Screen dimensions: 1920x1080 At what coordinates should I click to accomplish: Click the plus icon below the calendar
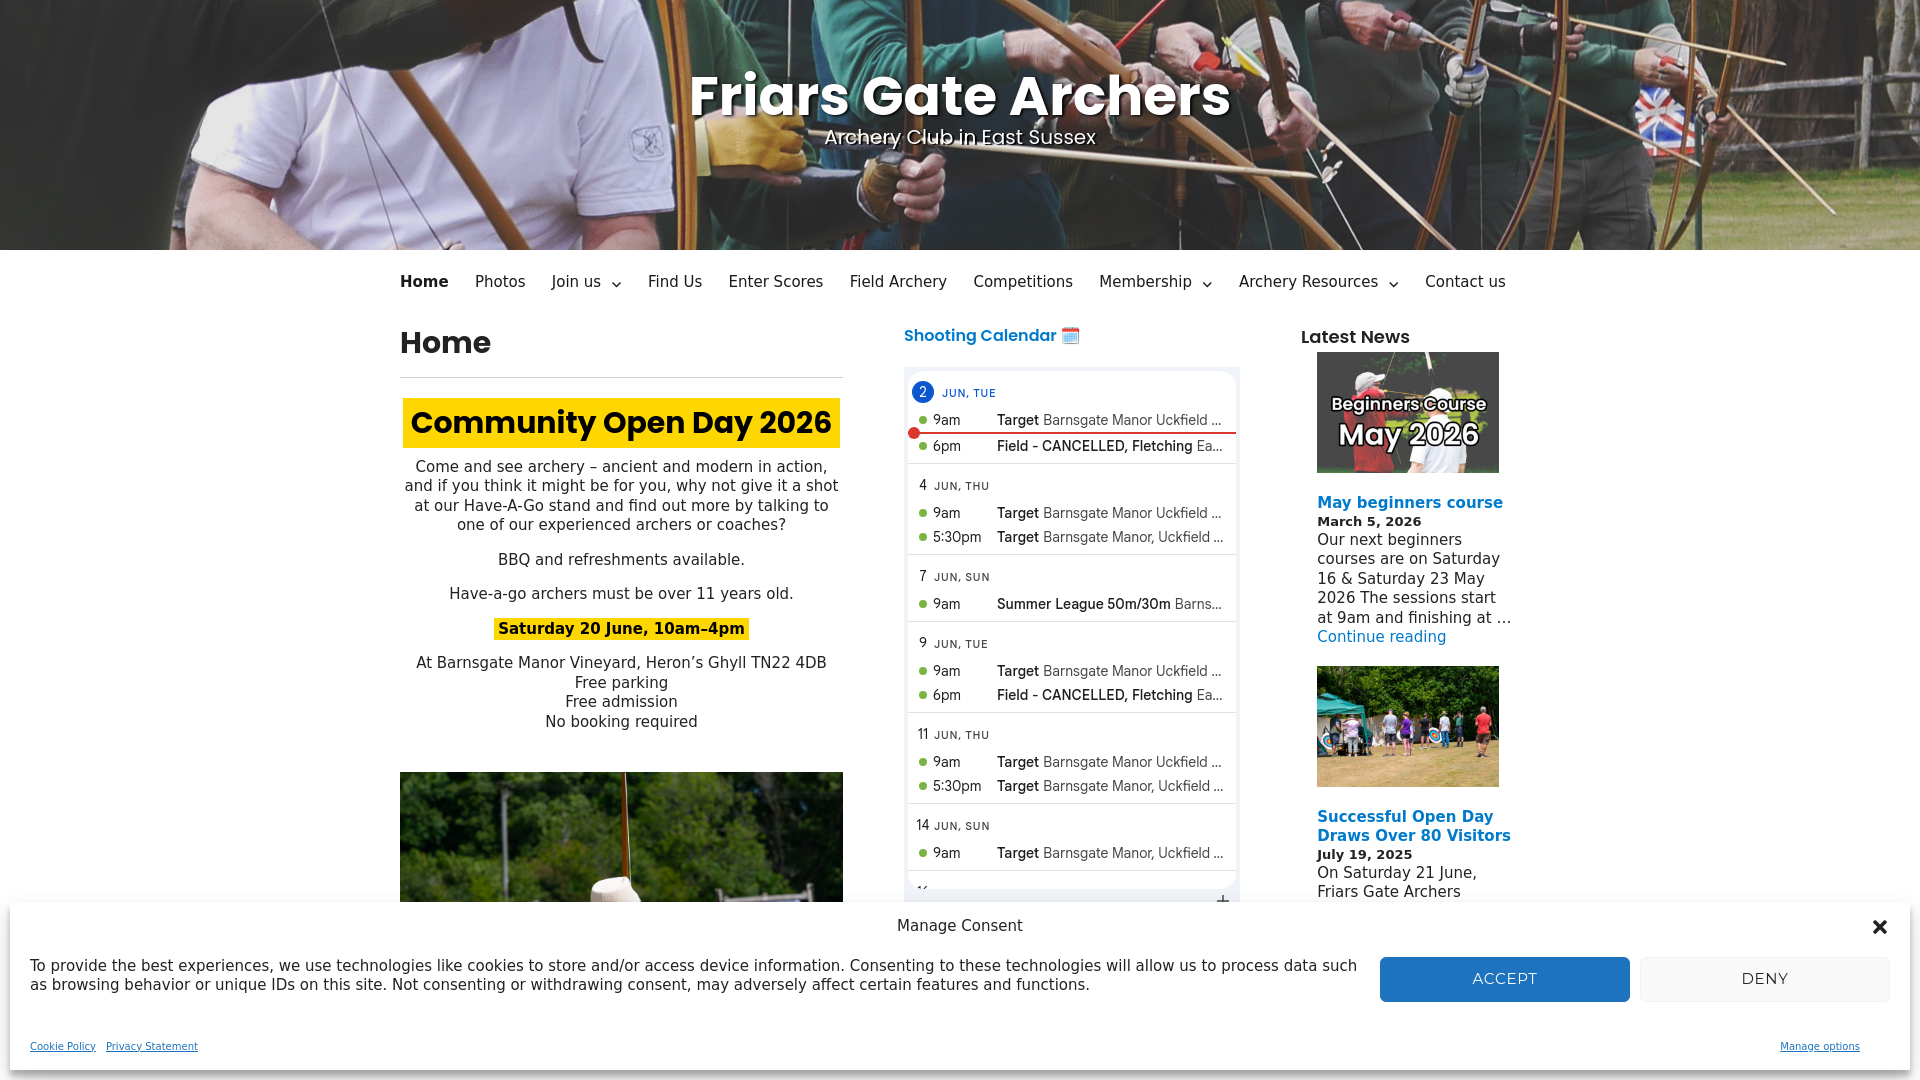point(1222,900)
